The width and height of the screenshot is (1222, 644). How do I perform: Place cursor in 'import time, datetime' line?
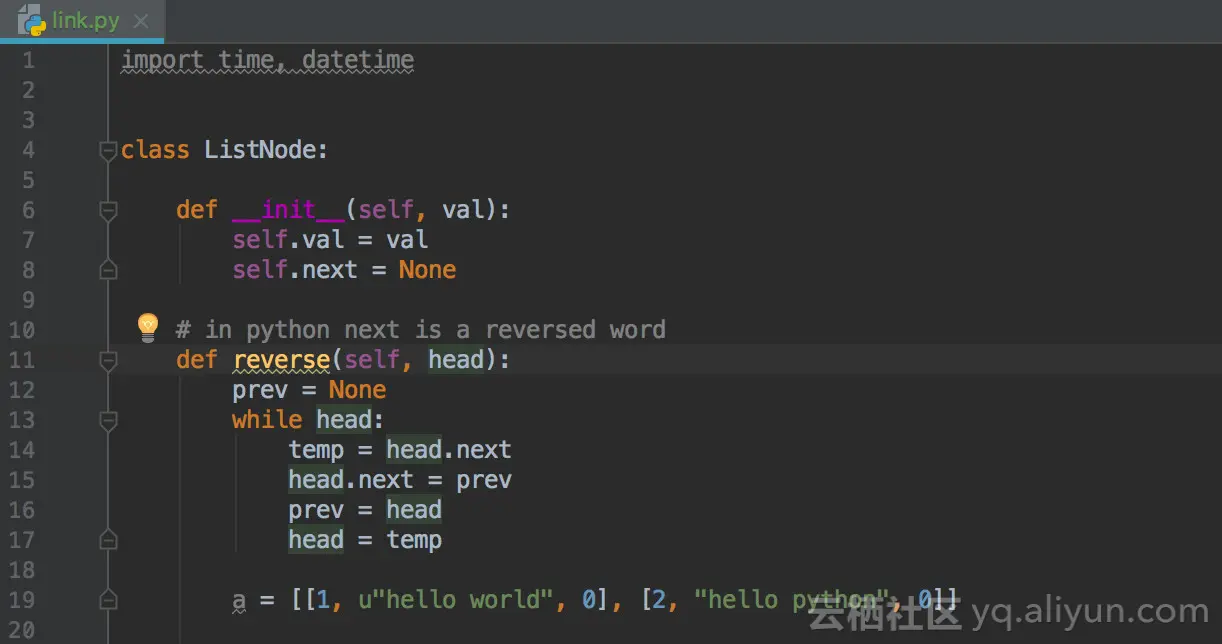tap(267, 60)
